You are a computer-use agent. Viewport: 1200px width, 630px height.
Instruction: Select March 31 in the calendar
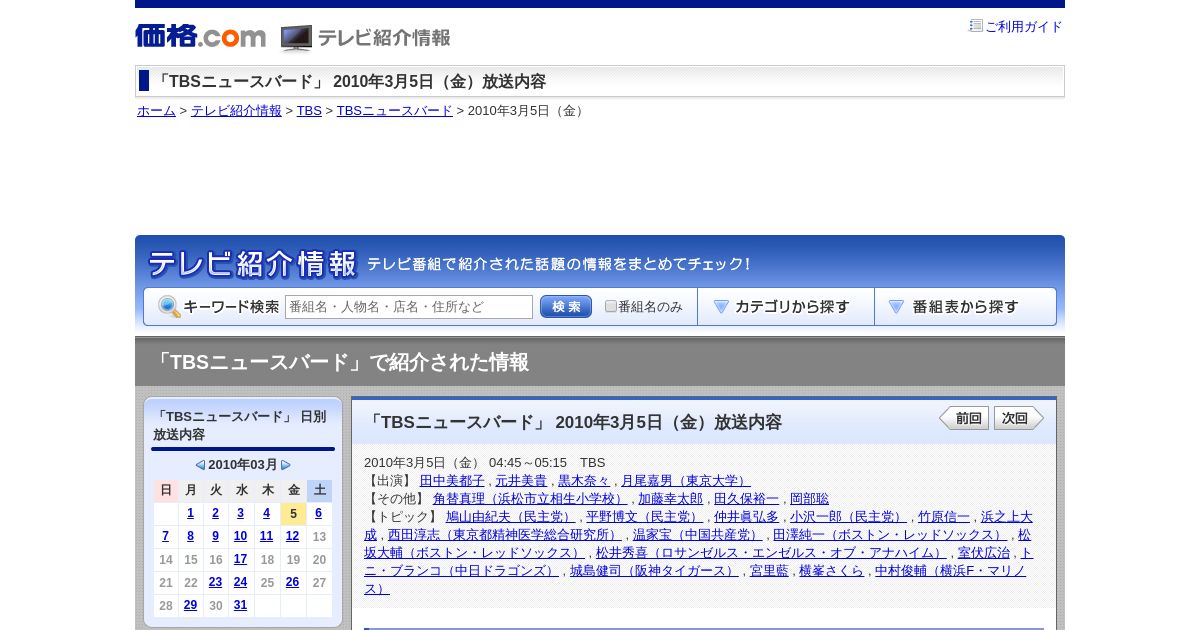240,605
